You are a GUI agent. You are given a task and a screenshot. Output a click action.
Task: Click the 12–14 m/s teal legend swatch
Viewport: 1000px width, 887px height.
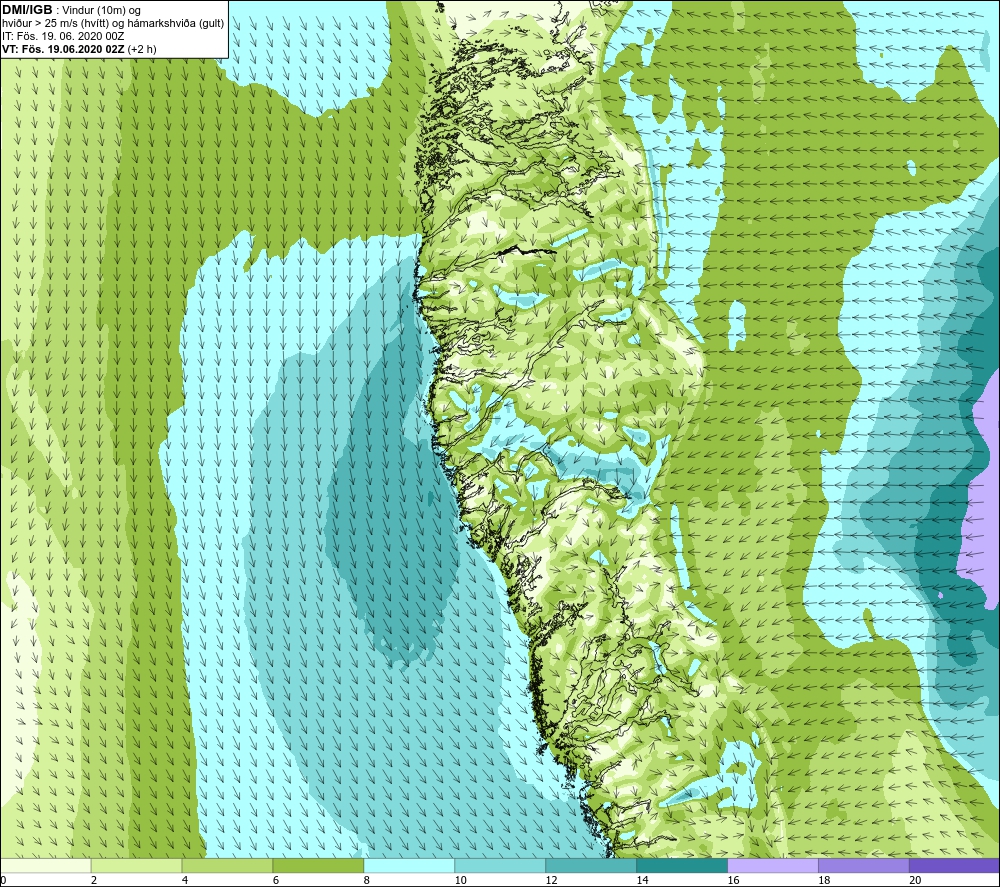591,865
